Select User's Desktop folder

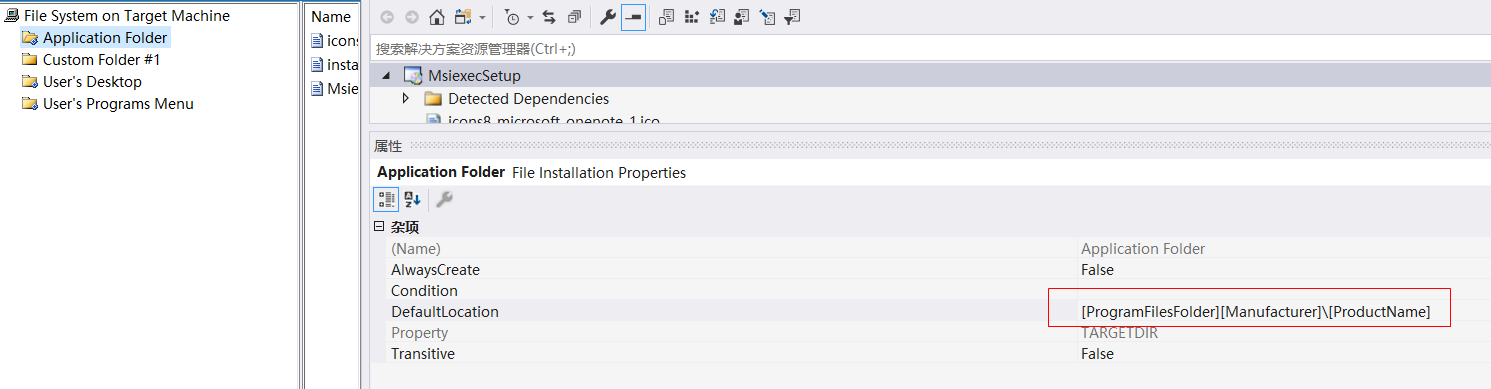point(92,82)
